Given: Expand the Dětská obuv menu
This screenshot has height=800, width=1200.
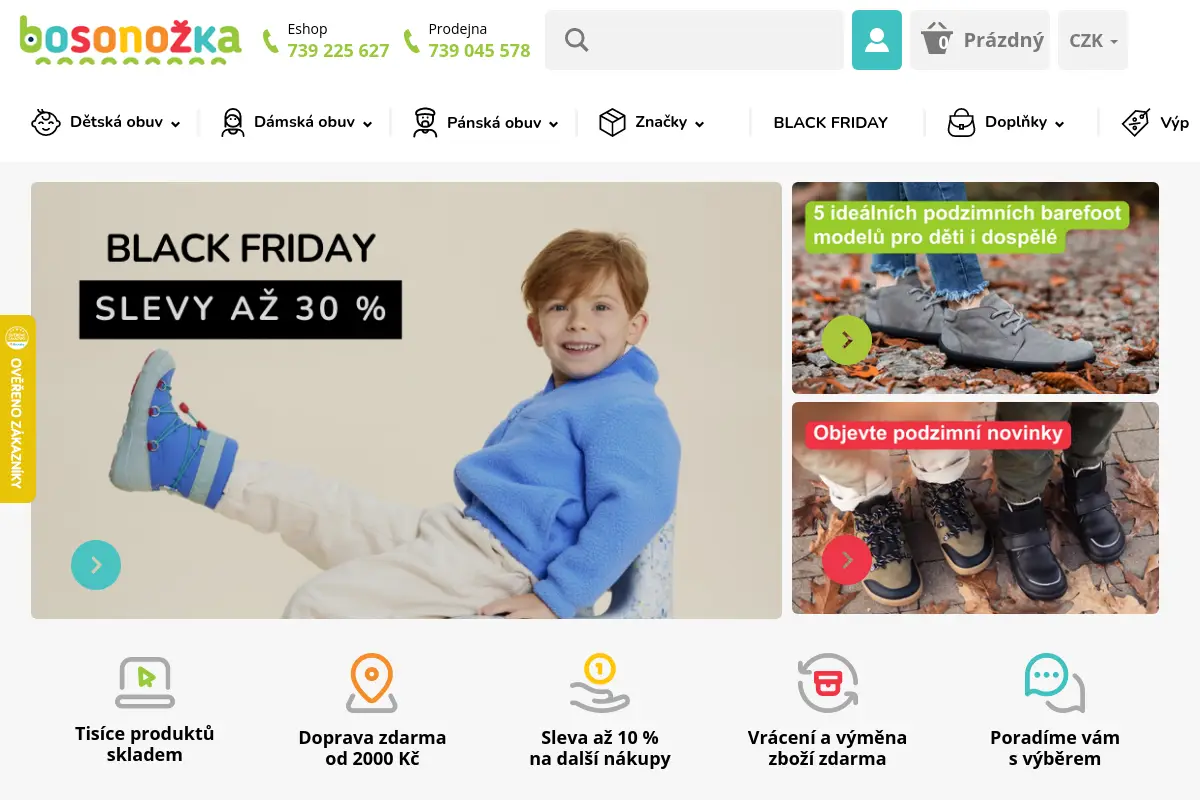Looking at the screenshot, I should pos(106,123).
